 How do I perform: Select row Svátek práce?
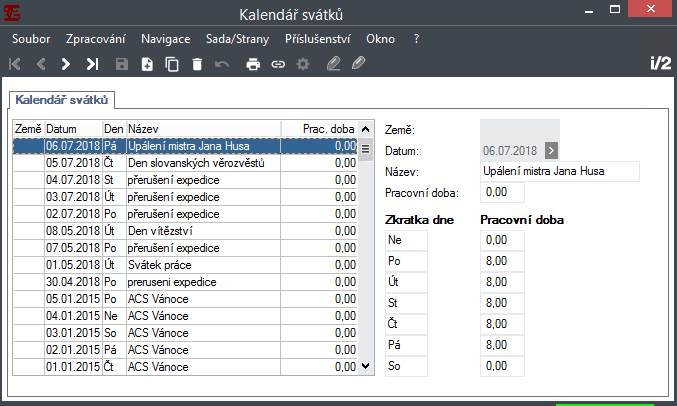point(185,265)
